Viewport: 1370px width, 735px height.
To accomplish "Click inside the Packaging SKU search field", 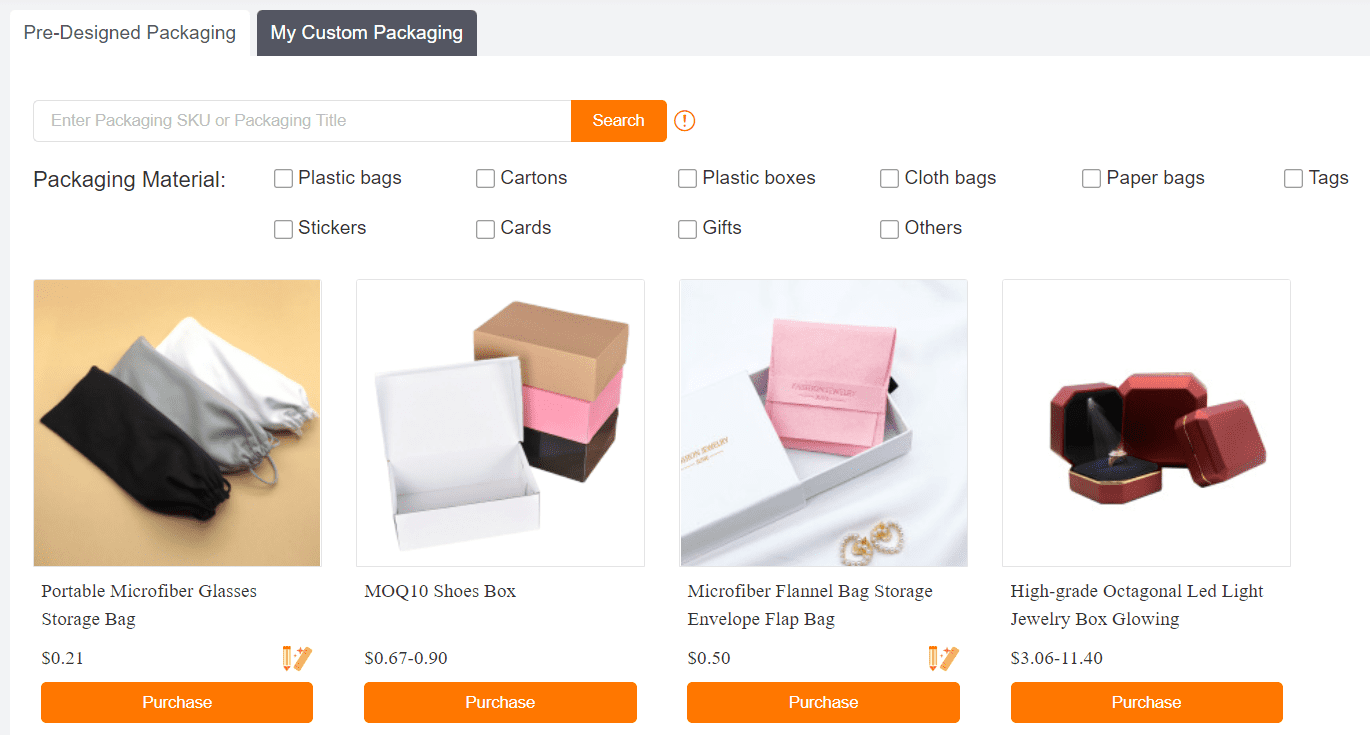I will click(x=300, y=120).
